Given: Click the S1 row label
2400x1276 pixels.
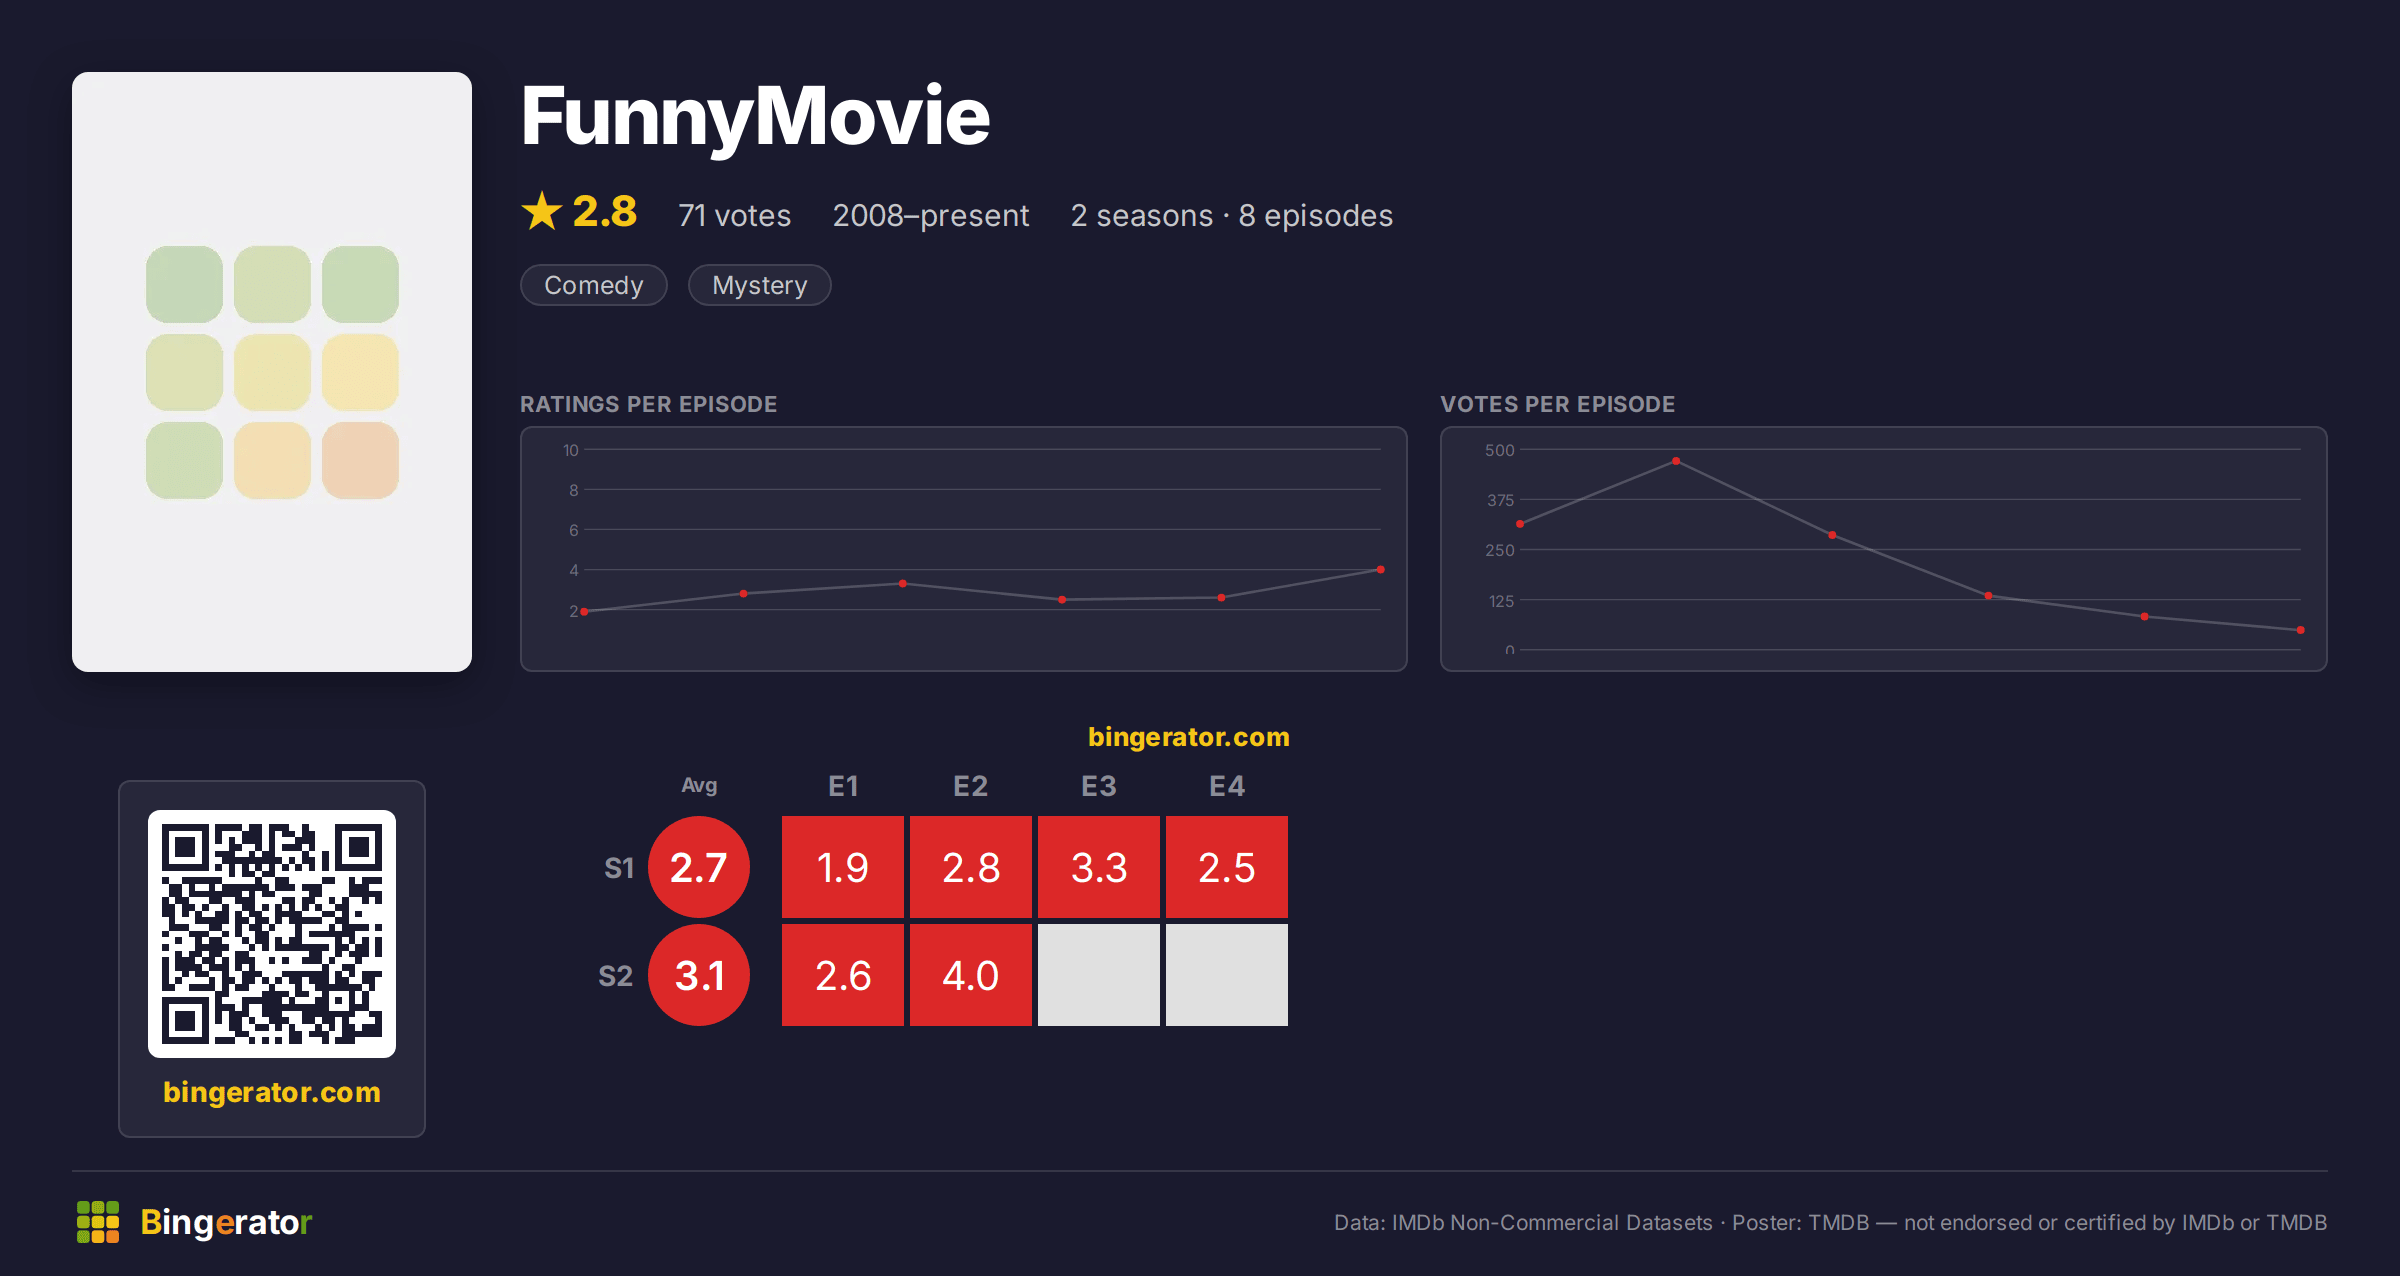Looking at the screenshot, I should tap(619, 868).
